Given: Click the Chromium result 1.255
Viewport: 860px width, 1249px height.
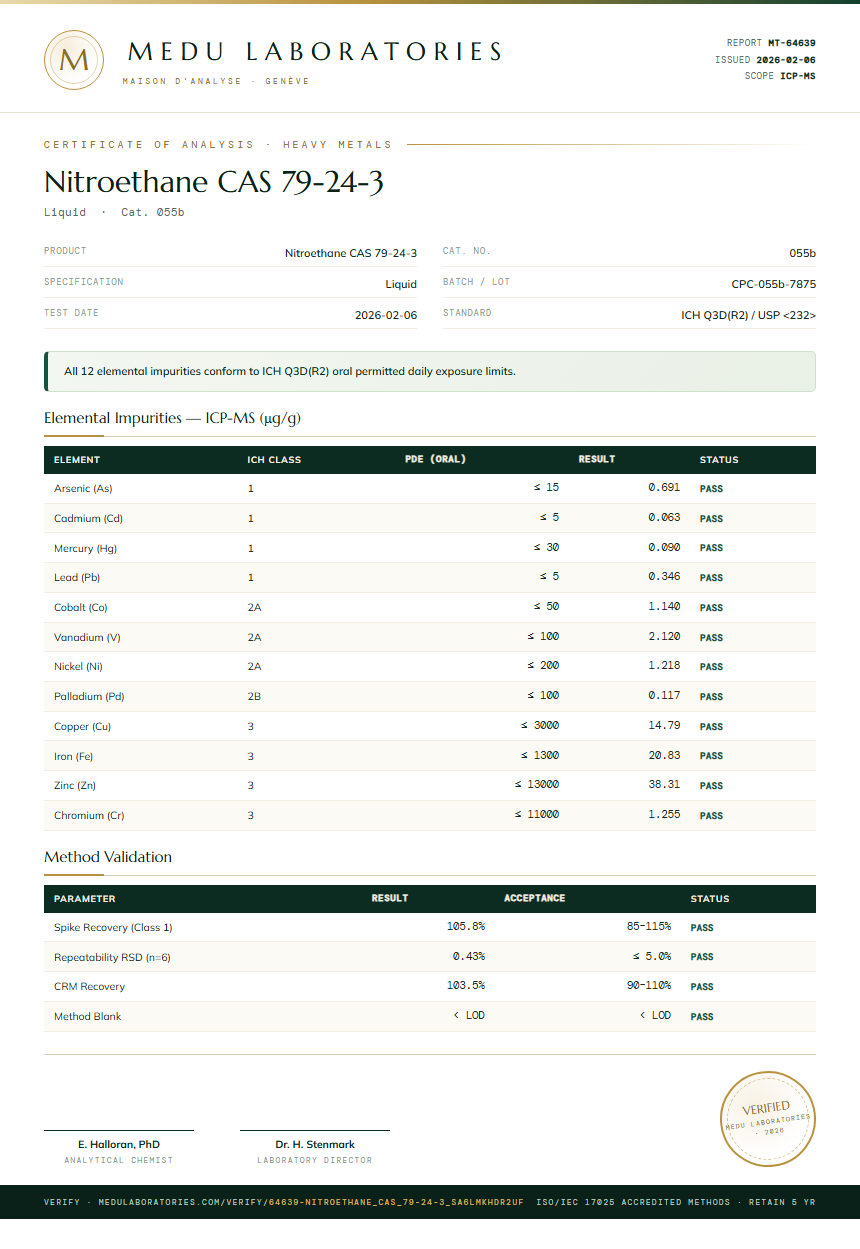Looking at the screenshot, I should [664, 815].
